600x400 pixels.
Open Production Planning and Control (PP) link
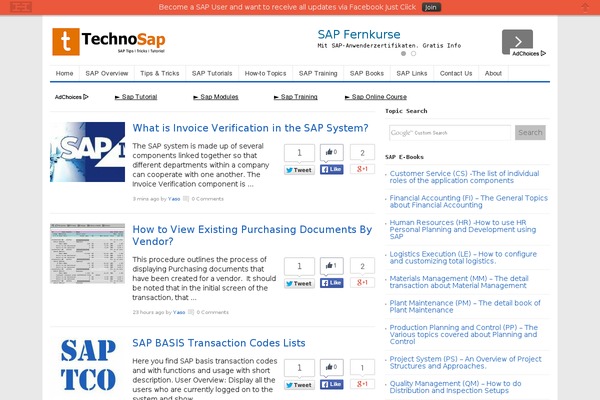pos(464,335)
